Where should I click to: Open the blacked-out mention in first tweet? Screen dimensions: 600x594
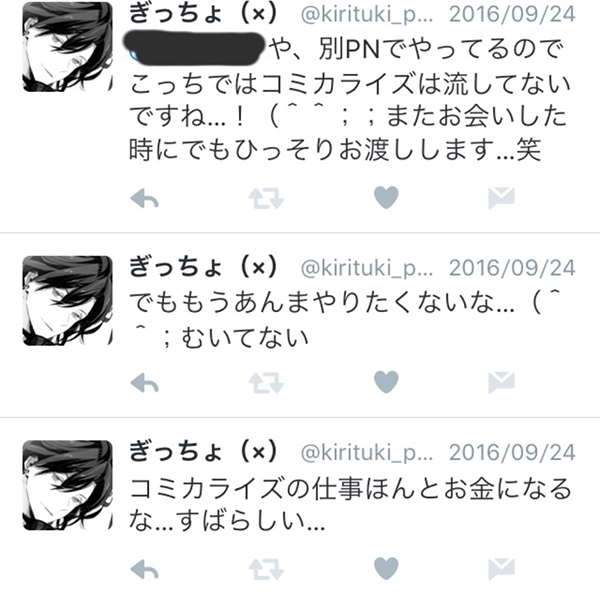pyautogui.click(x=195, y=48)
